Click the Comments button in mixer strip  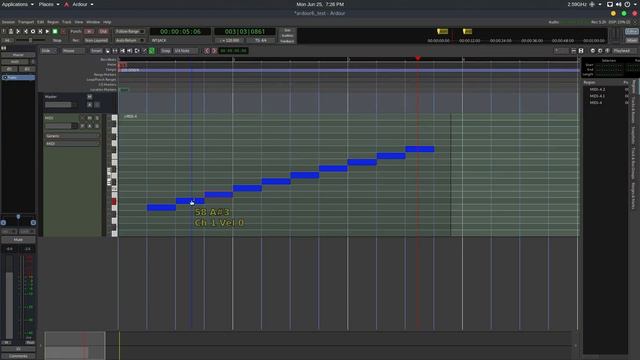[x=18, y=356]
